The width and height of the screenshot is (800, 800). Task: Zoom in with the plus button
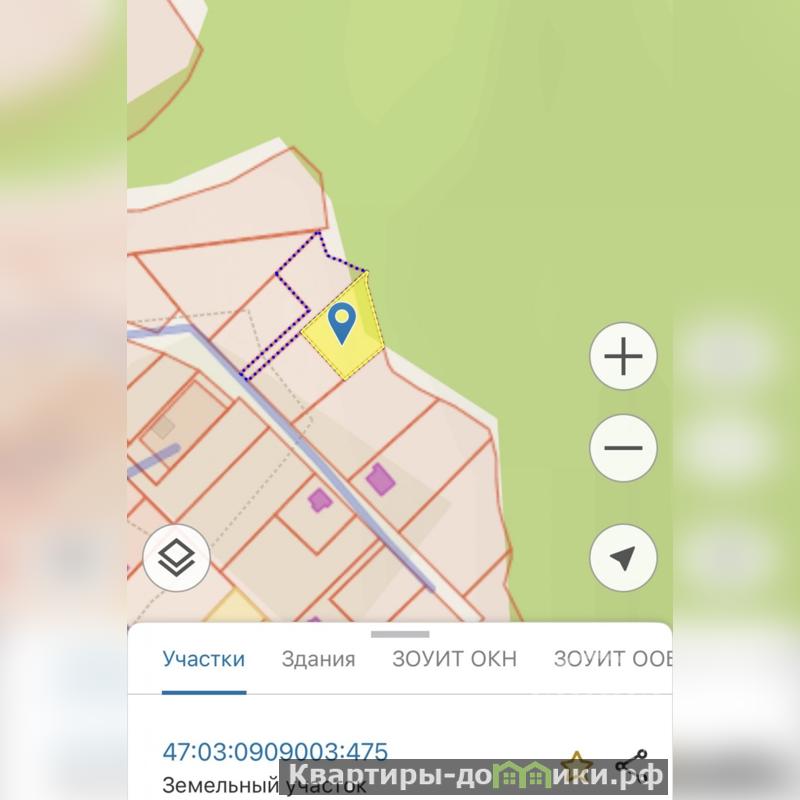(623, 356)
